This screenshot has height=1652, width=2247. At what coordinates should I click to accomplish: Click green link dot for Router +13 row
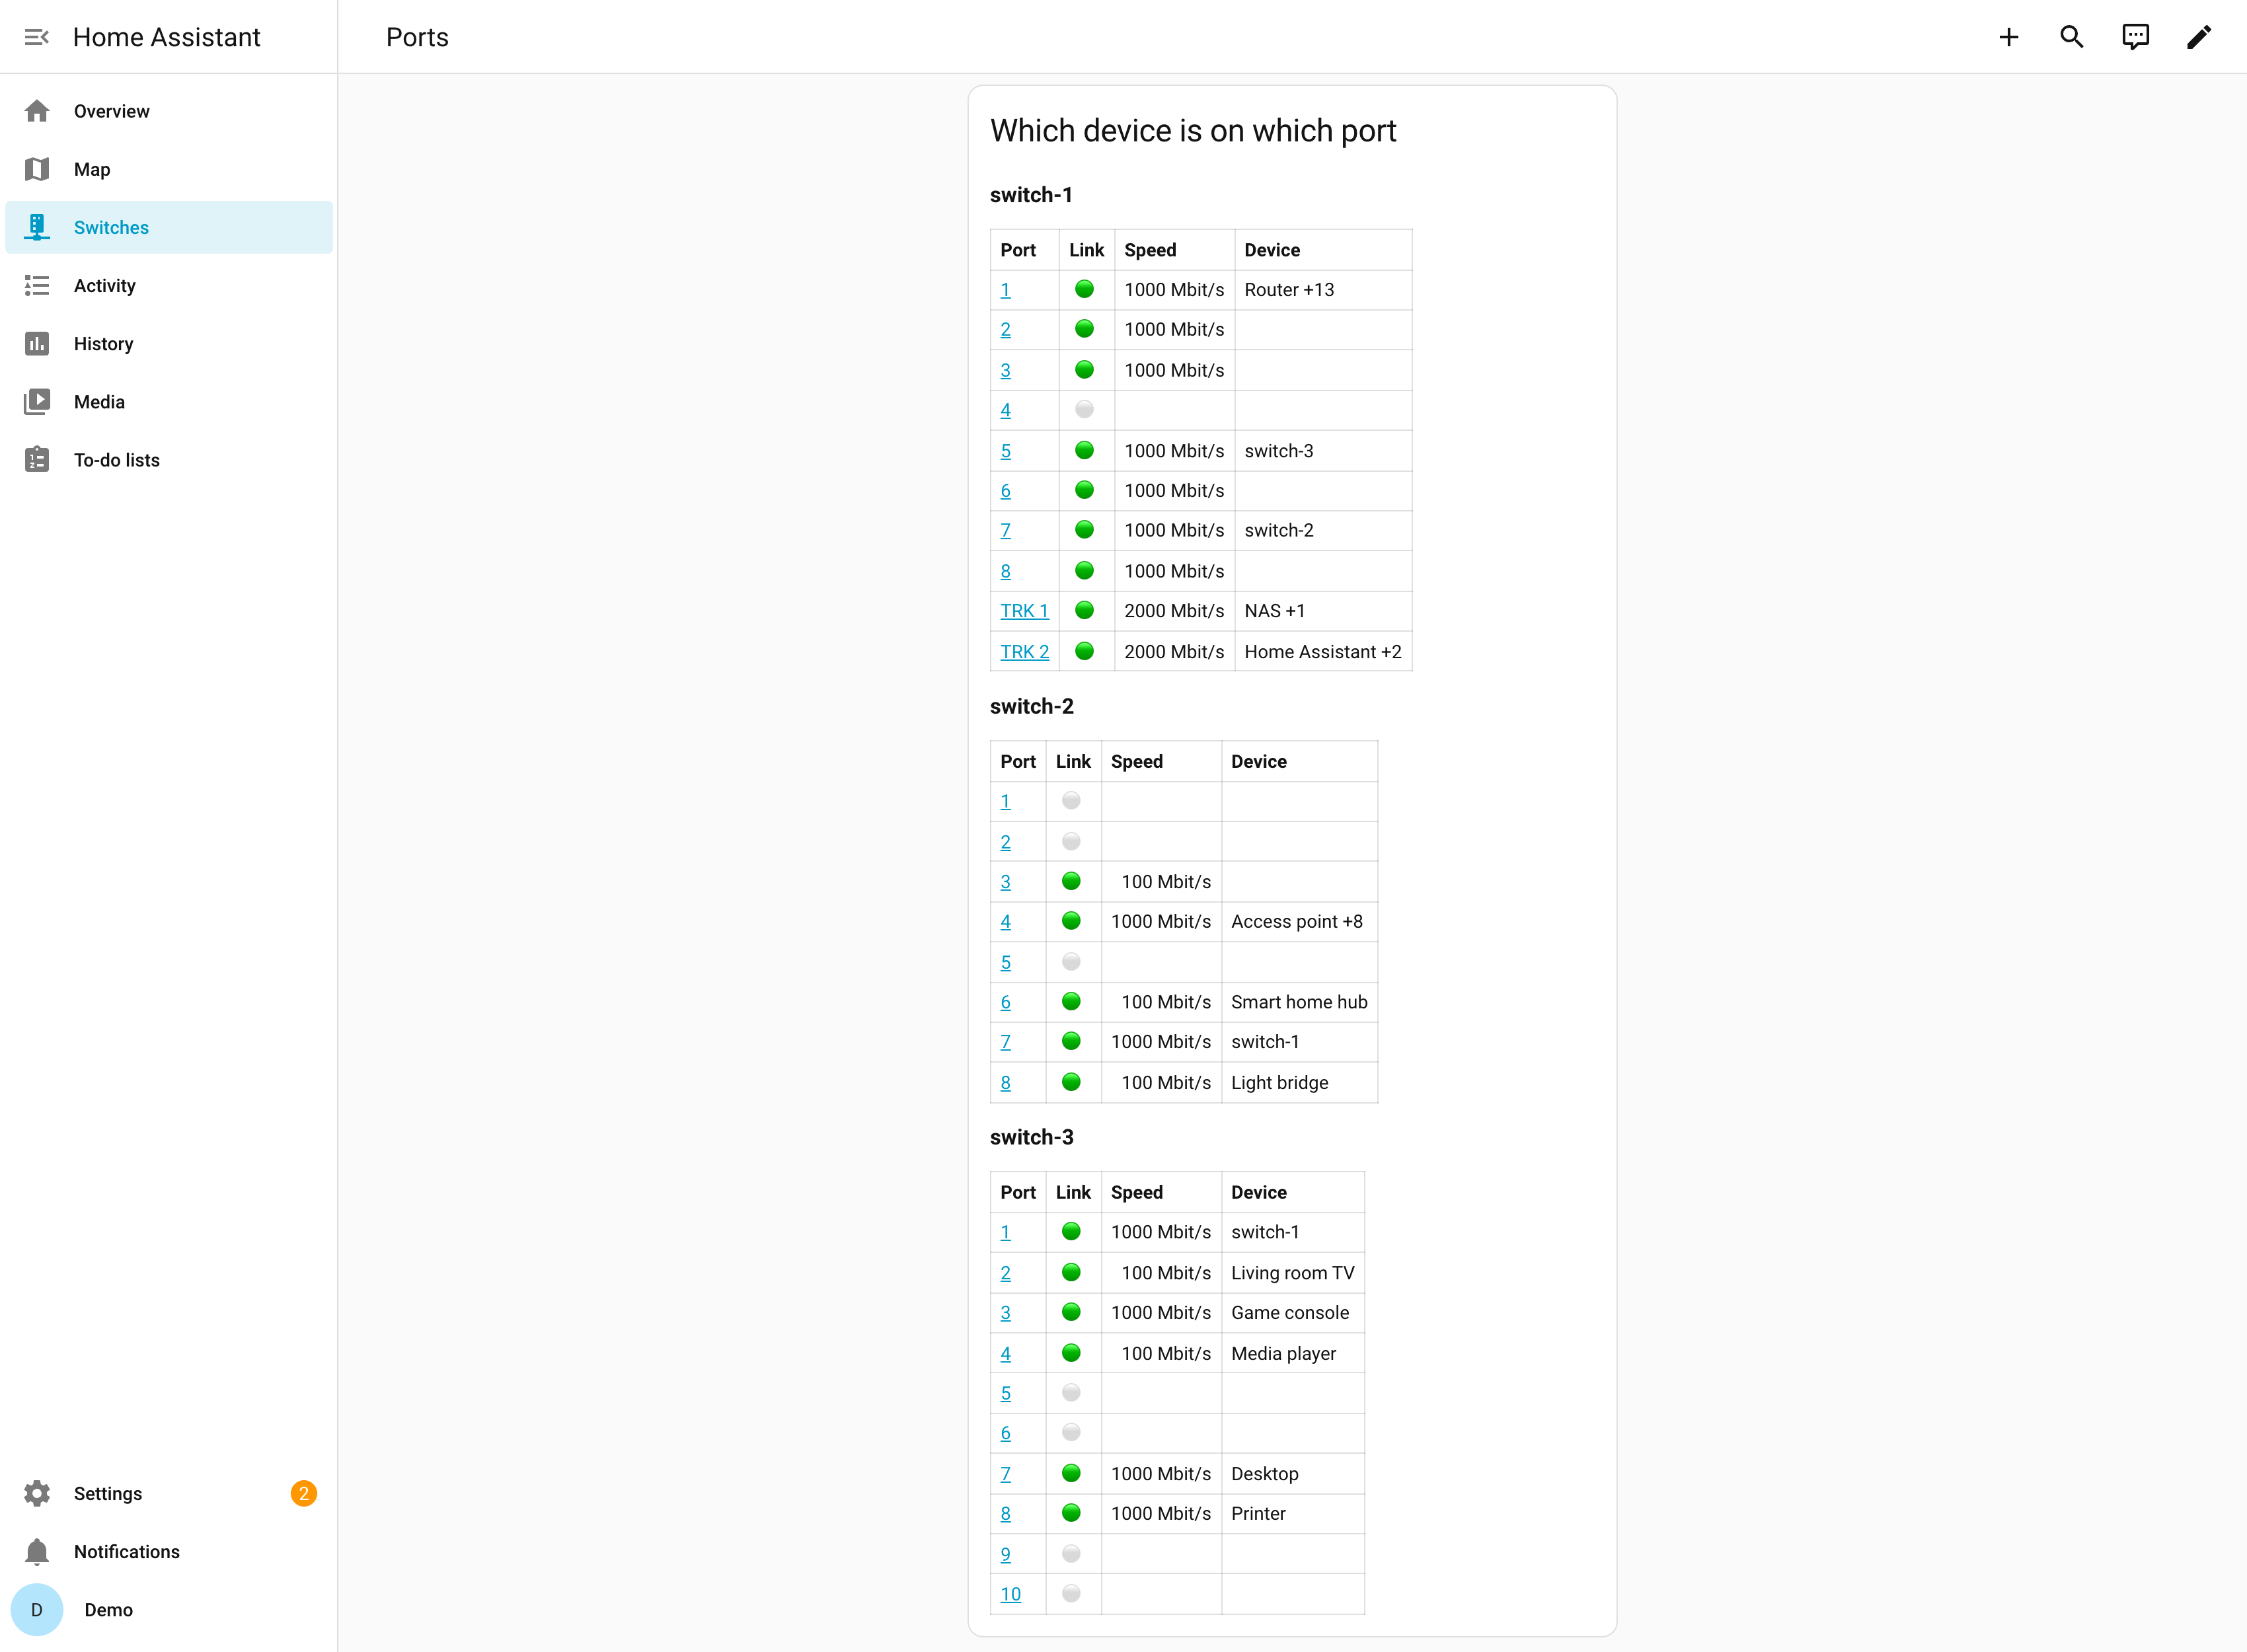(1084, 289)
